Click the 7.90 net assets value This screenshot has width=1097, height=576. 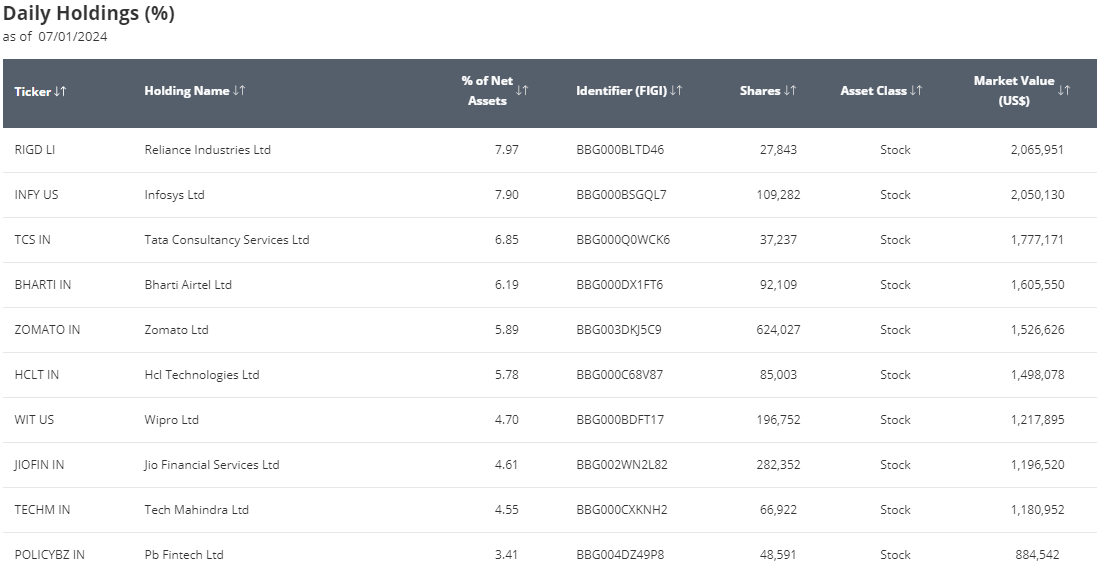pyautogui.click(x=507, y=195)
